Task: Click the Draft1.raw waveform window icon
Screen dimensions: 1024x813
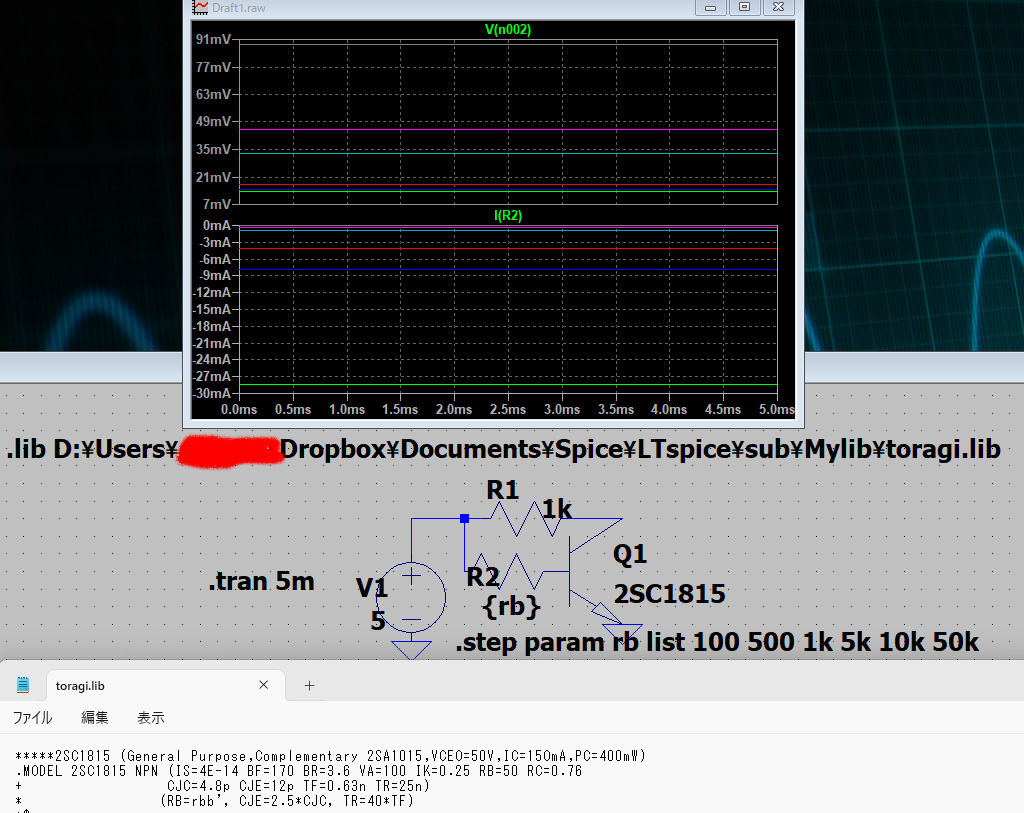Action: pos(200,8)
